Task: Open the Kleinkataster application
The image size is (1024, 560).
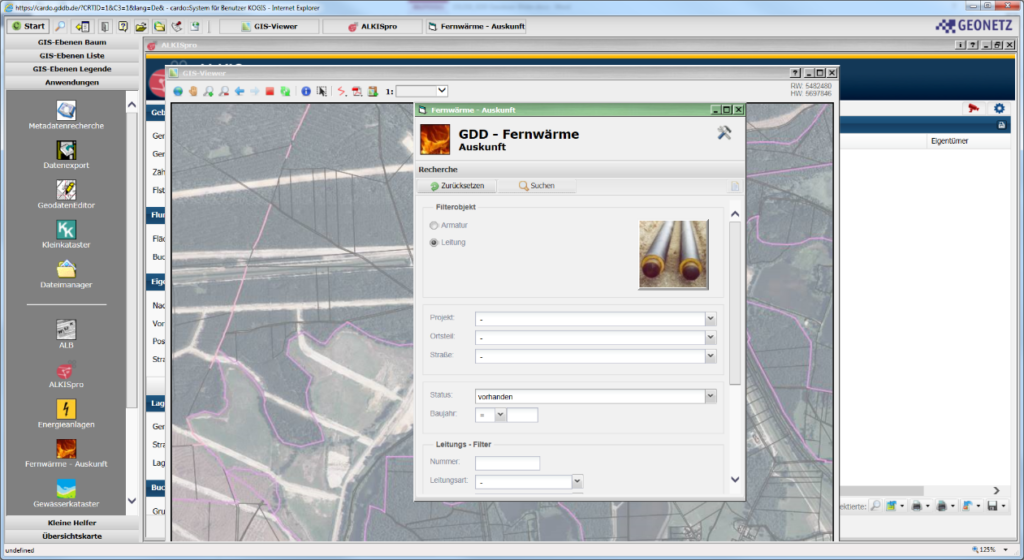Action: point(66,230)
